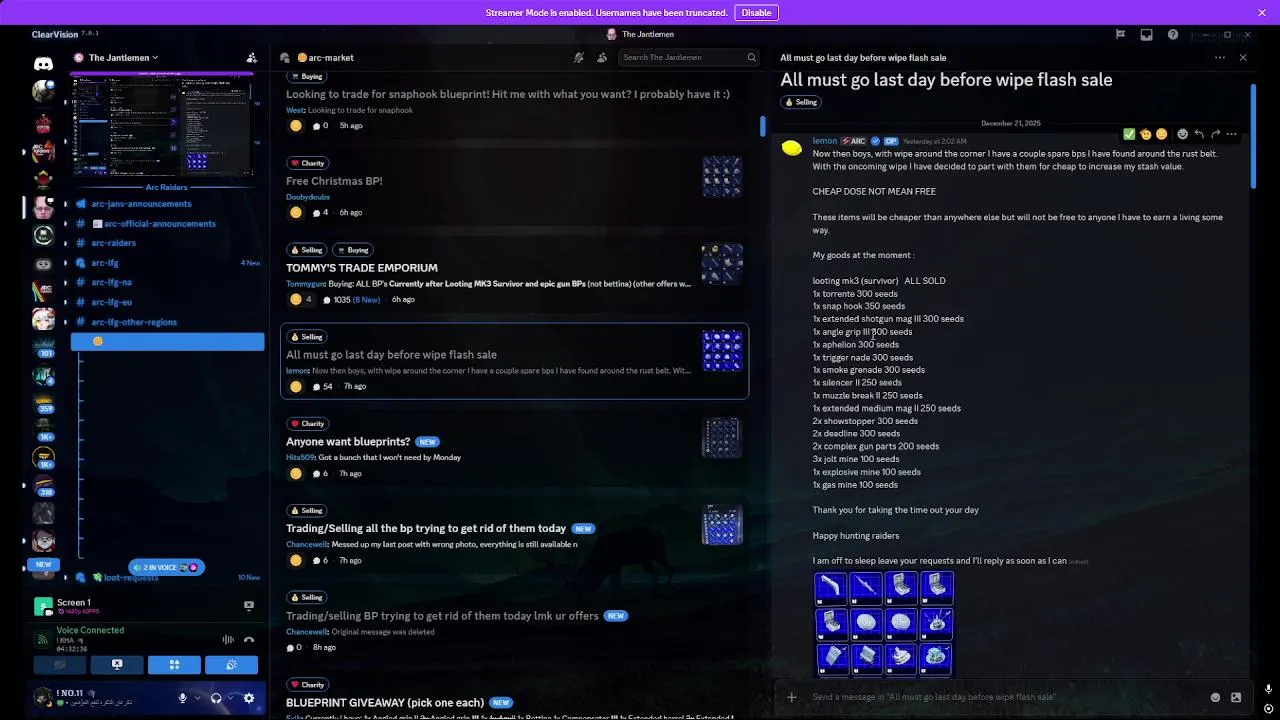The width and height of the screenshot is (1280, 720).
Task: Stop streaming next to Screen 1
Action: [249, 605]
